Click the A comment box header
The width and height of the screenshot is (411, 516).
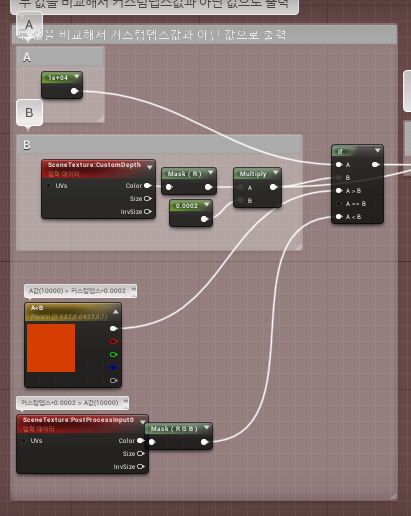[x=61, y=57]
